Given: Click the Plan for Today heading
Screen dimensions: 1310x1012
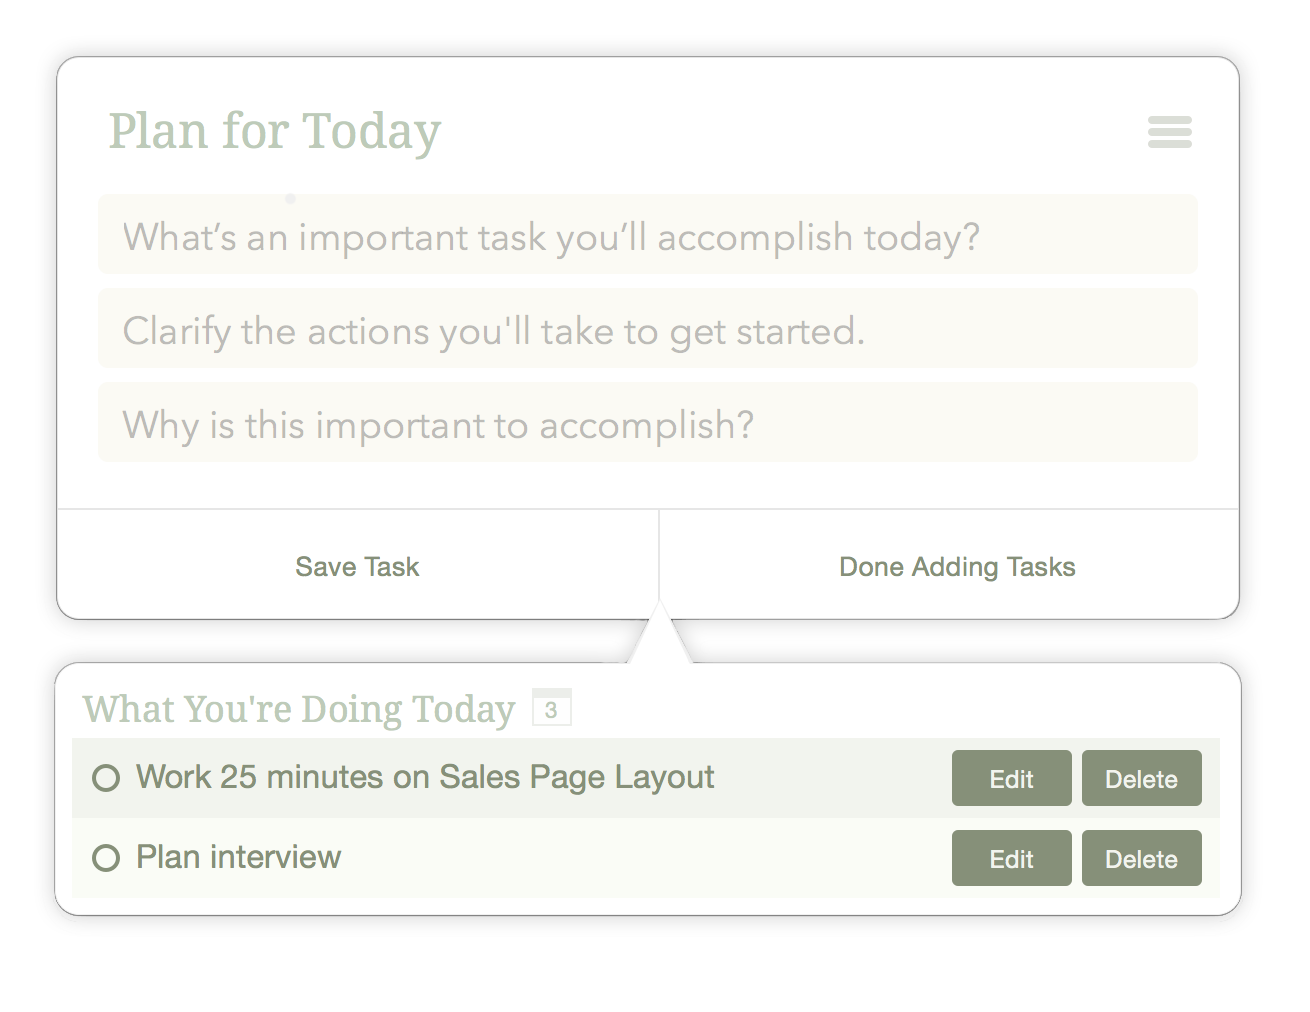Looking at the screenshot, I should point(274,131).
